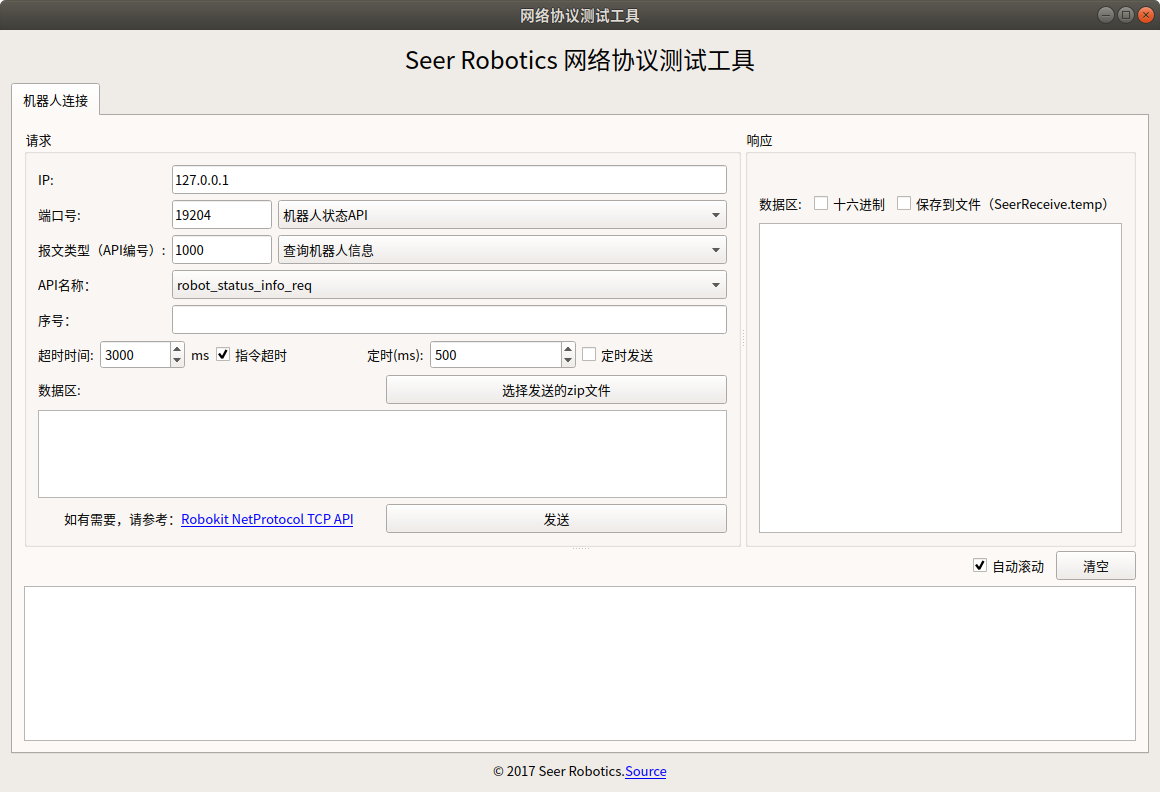The image size is (1160, 792).
Task: Decrease the timeout value with down arrow
Action: point(178,361)
